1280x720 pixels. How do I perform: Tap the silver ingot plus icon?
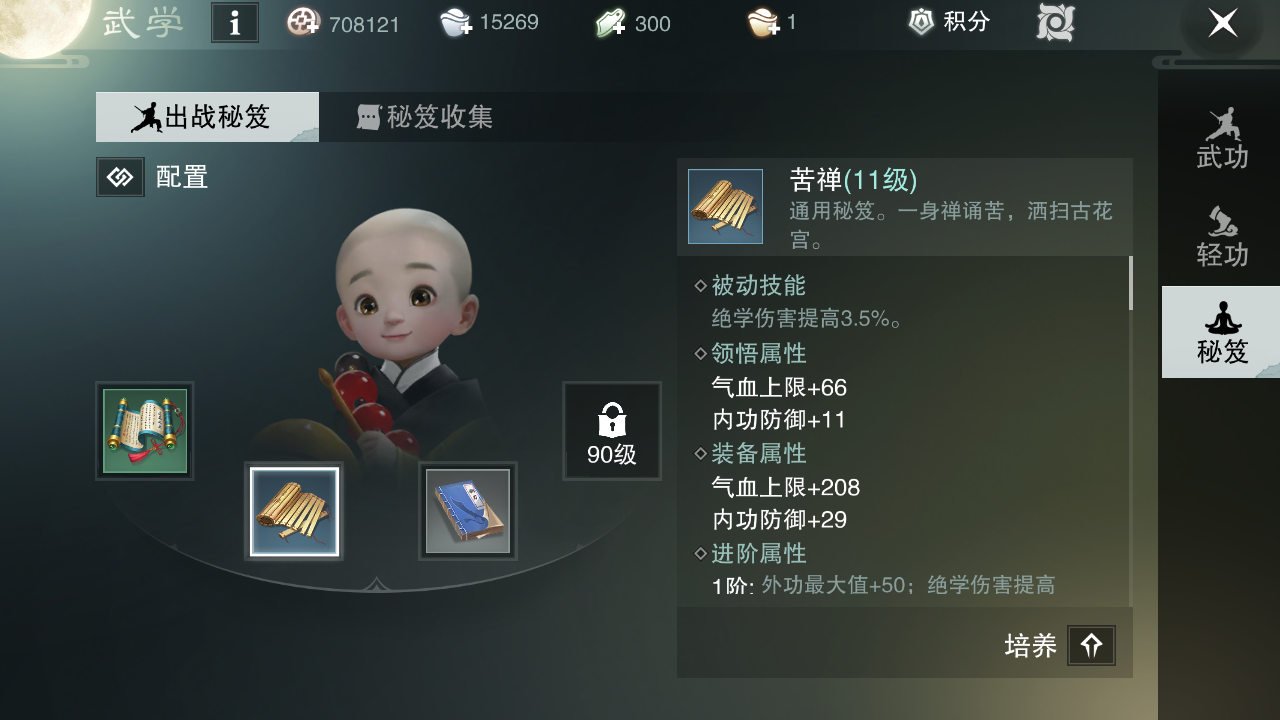[x=457, y=23]
